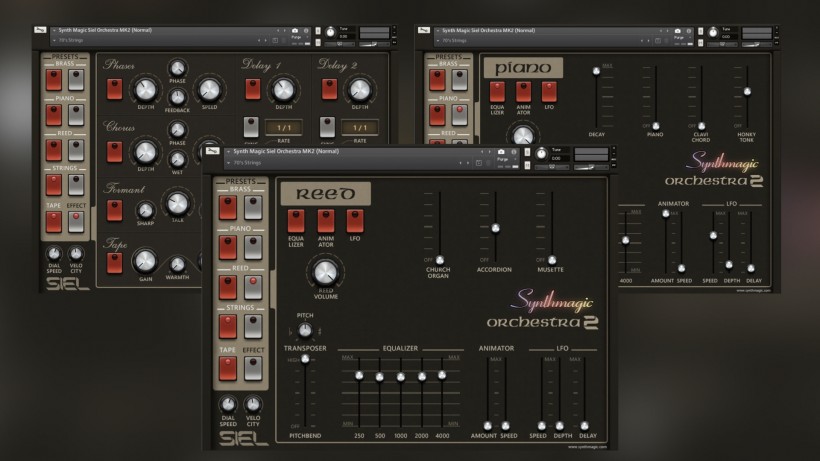Image resolution: width=820 pixels, height=461 pixels.
Task: Click the Phaser Feedback knob
Action: pos(177,97)
